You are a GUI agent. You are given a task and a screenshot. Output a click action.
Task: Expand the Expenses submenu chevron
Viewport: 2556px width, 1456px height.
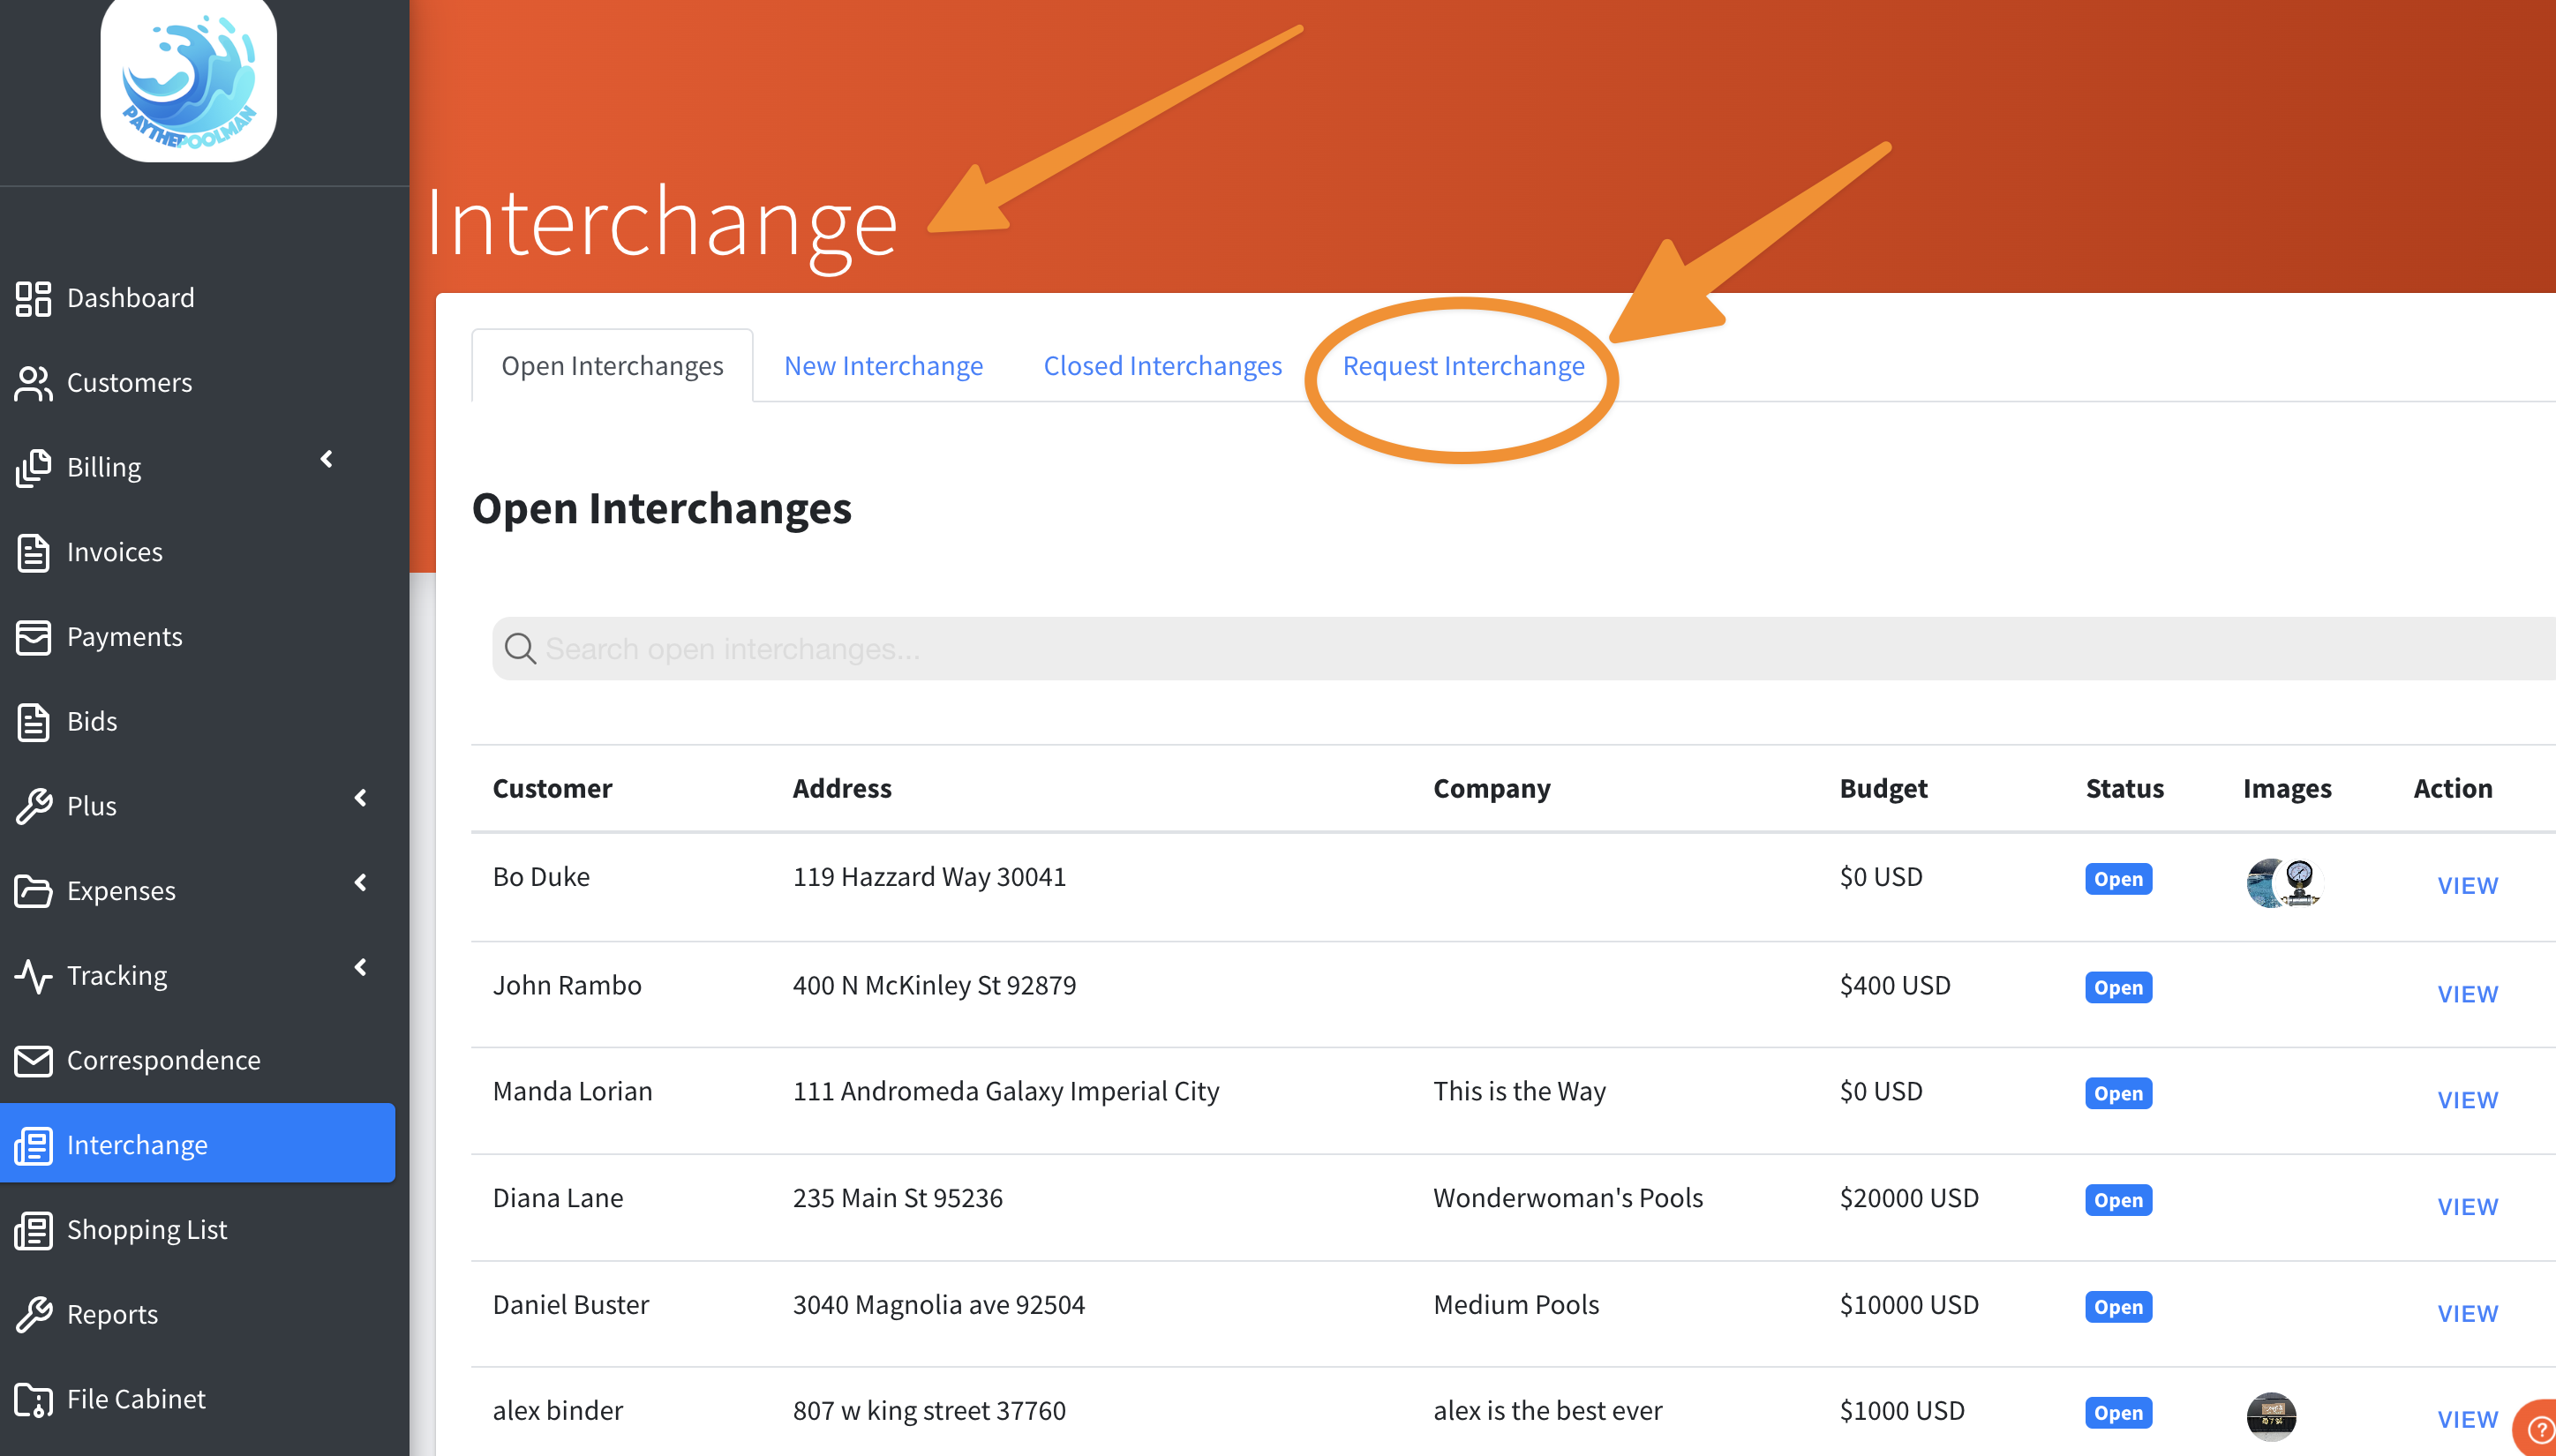(360, 882)
